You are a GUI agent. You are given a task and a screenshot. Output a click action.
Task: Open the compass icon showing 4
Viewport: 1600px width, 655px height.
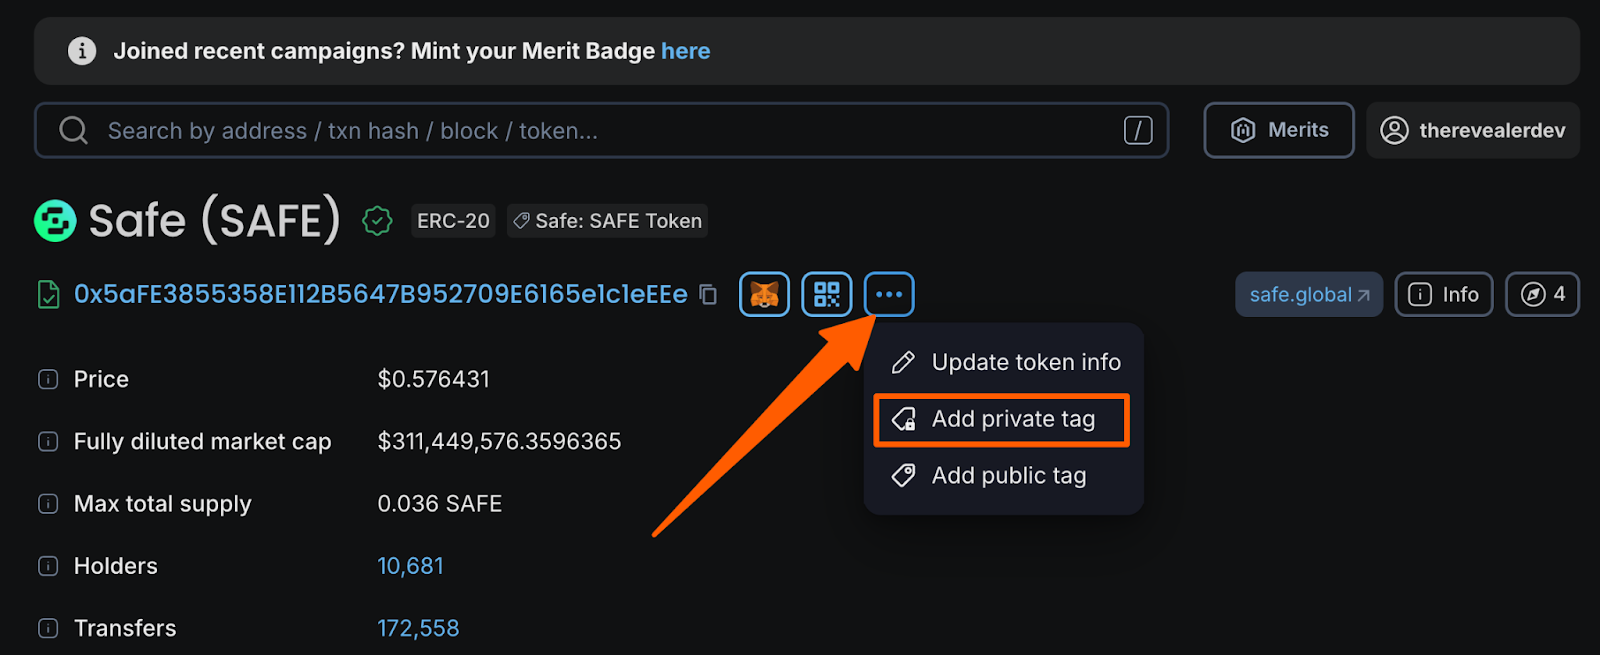click(x=1541, y=293)
